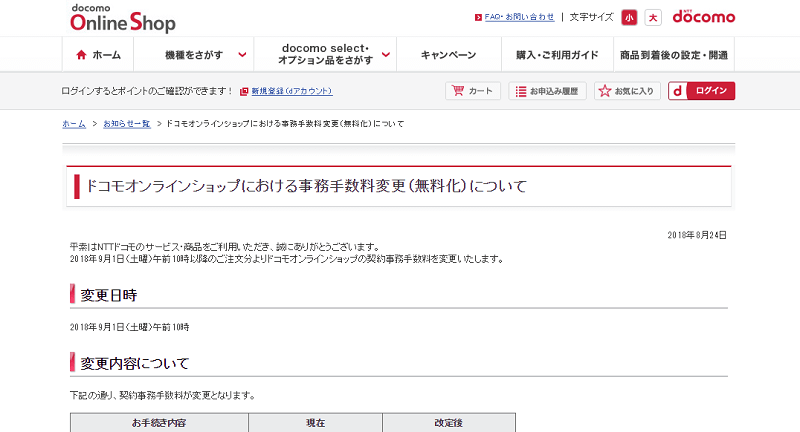
Task: Click the 変更内容について section heading
Action: 135,364
